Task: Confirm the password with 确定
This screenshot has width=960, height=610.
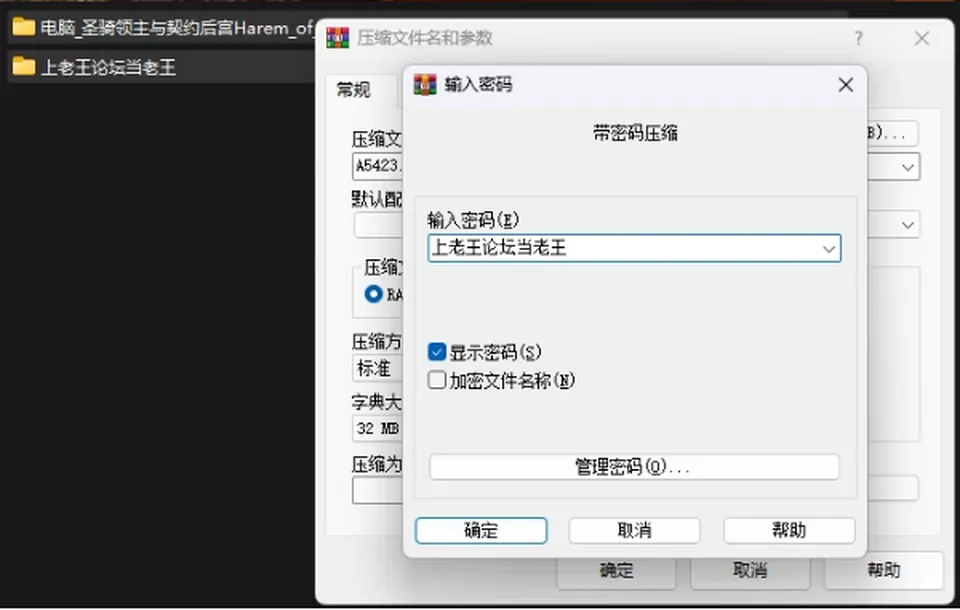Action: coord(481,530)
